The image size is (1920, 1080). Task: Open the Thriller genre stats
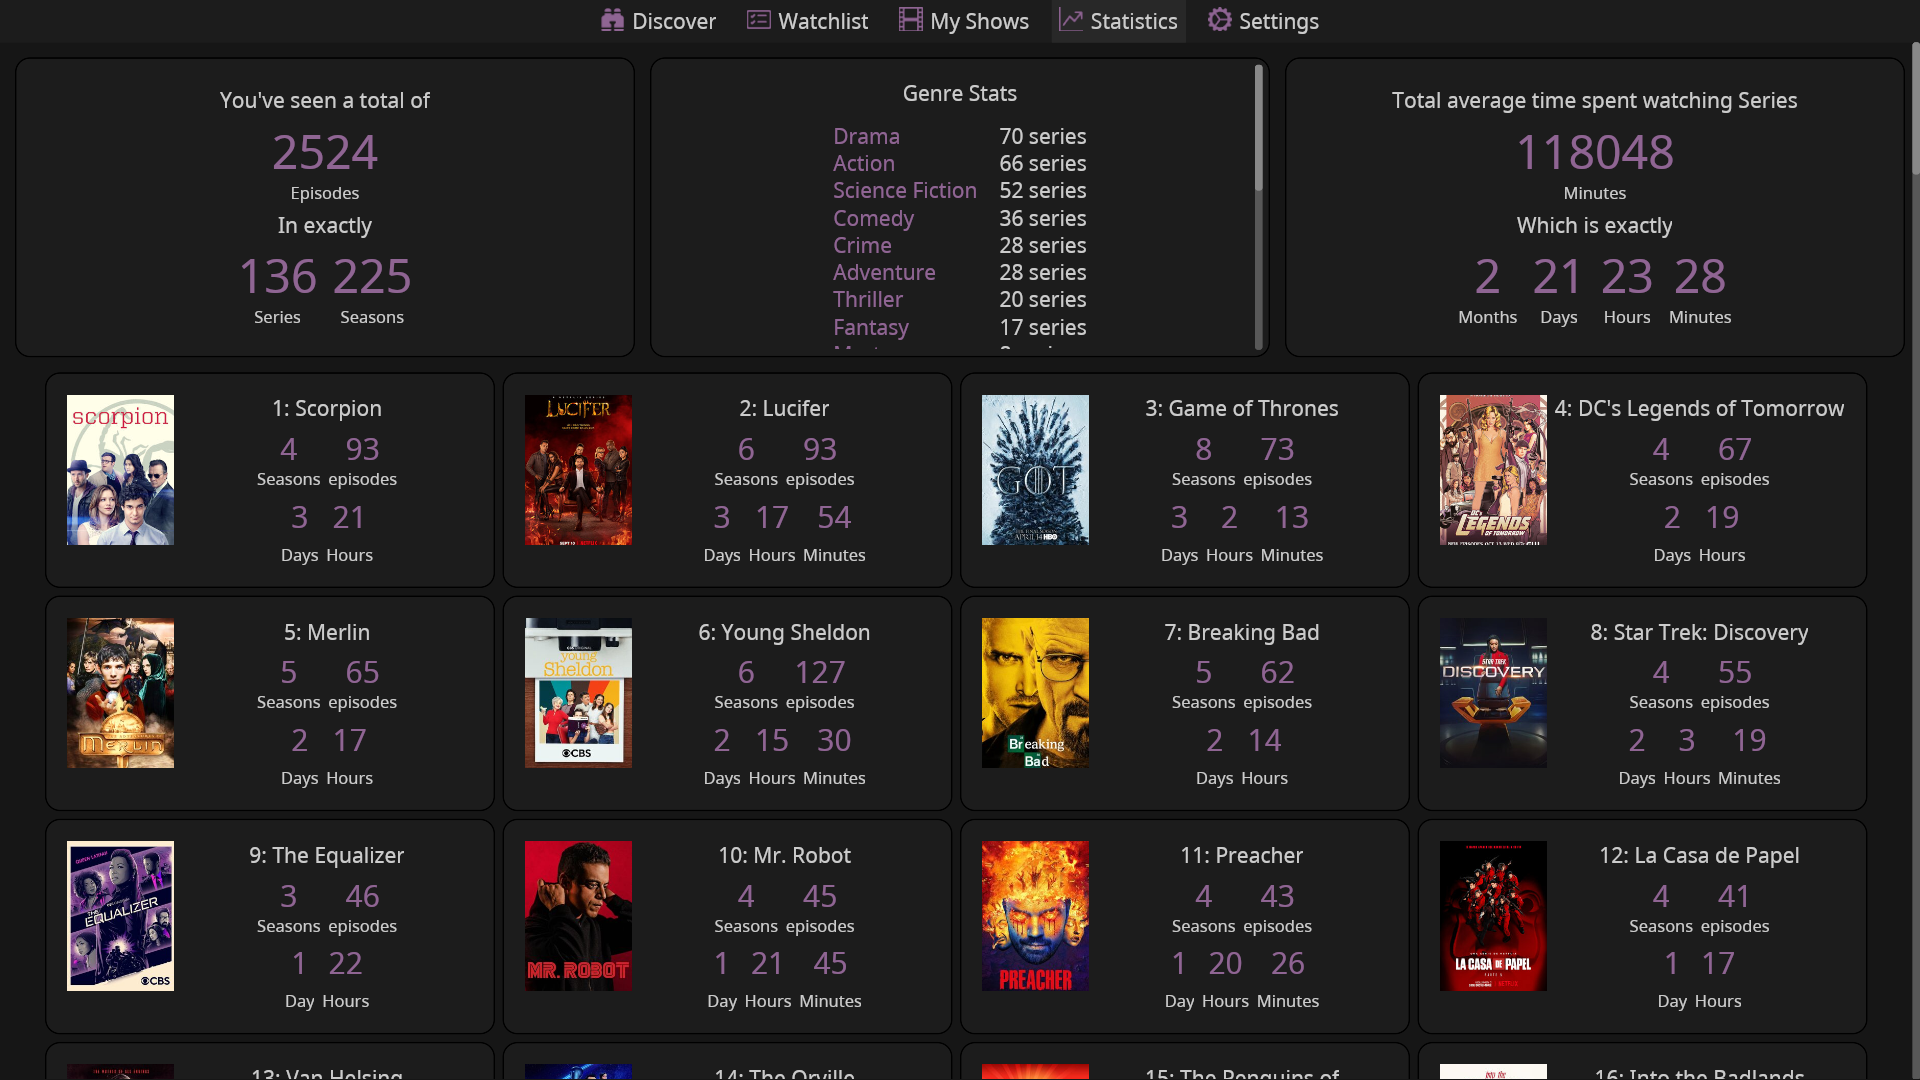click(867, 299)
